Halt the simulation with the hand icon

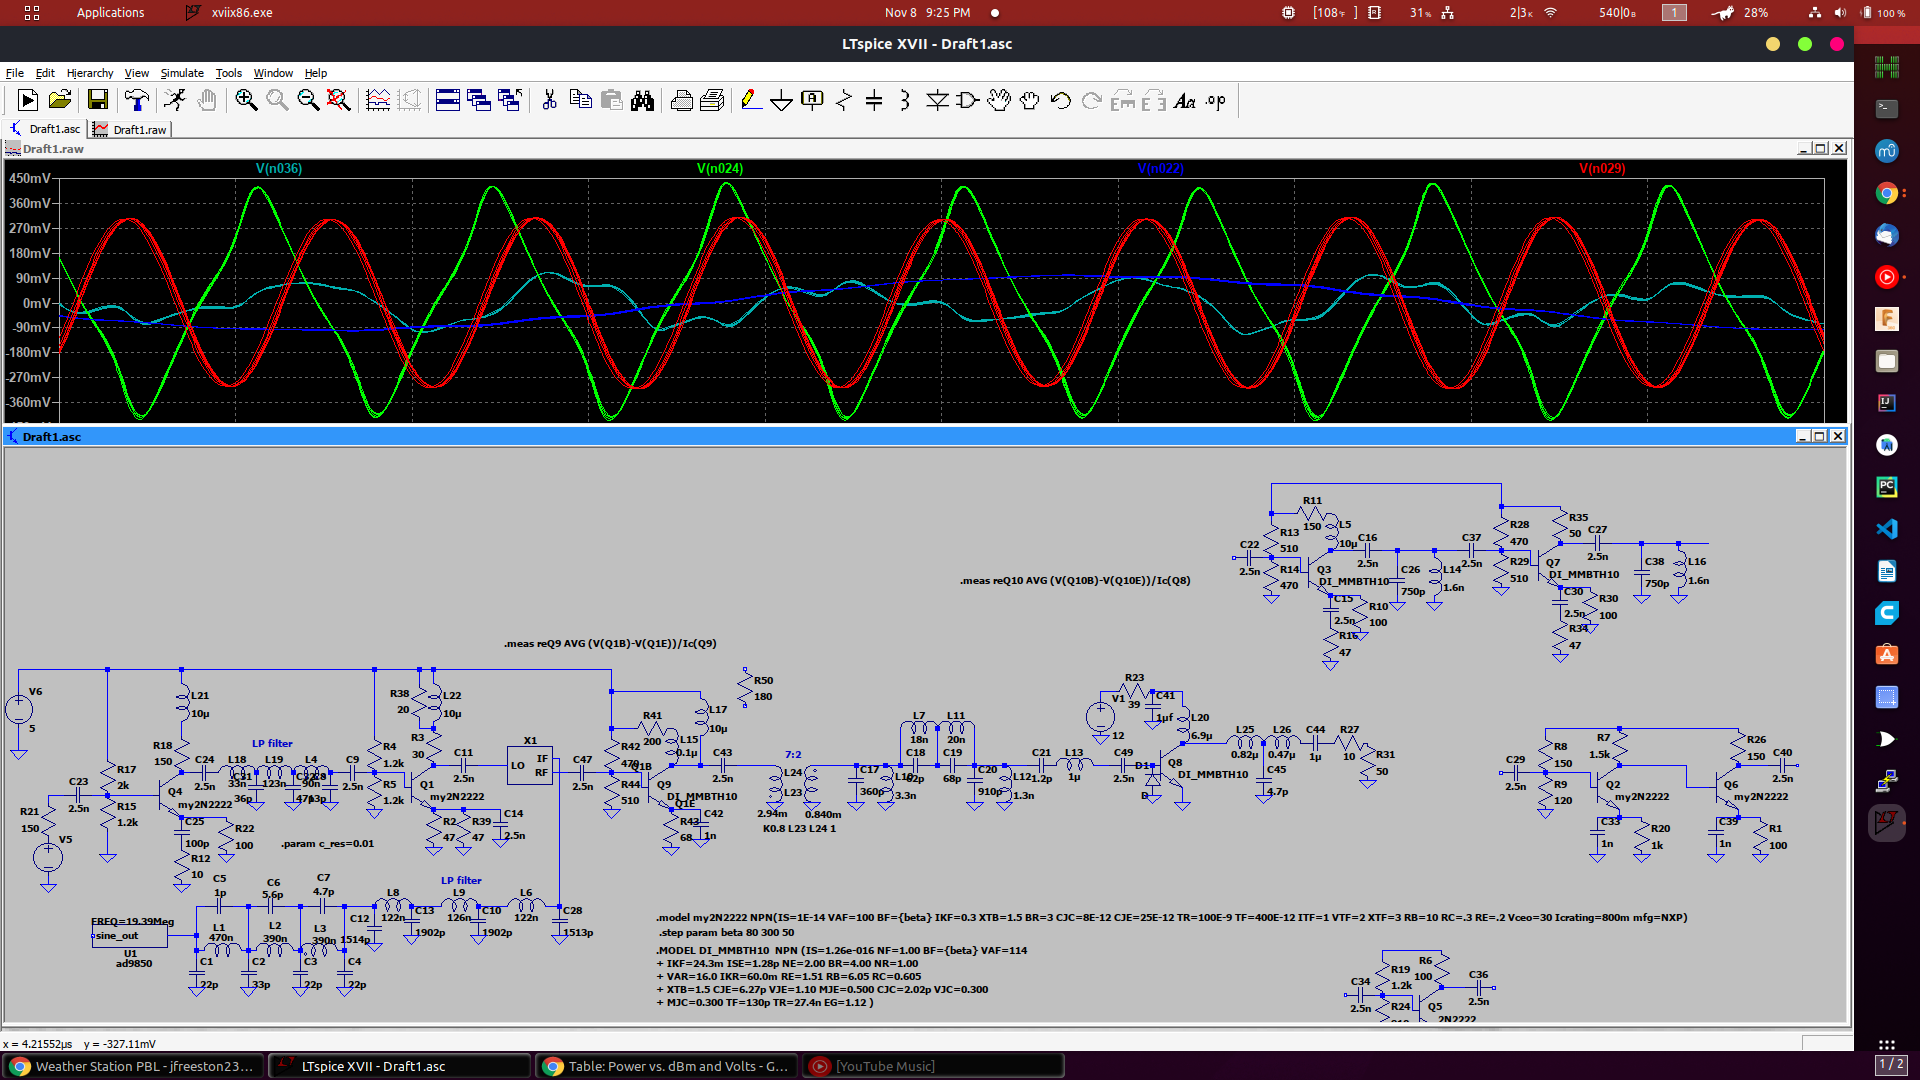point(207,100)
